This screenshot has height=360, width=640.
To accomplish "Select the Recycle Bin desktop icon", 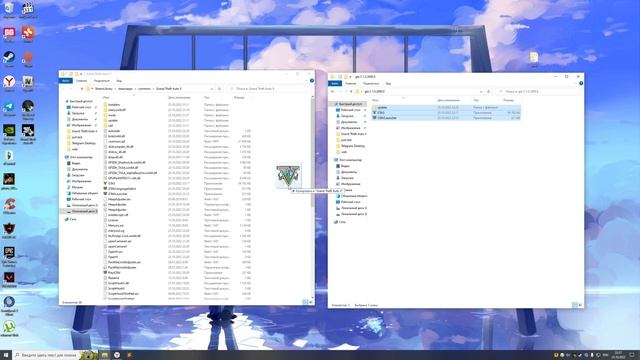I will pos(9,9).
